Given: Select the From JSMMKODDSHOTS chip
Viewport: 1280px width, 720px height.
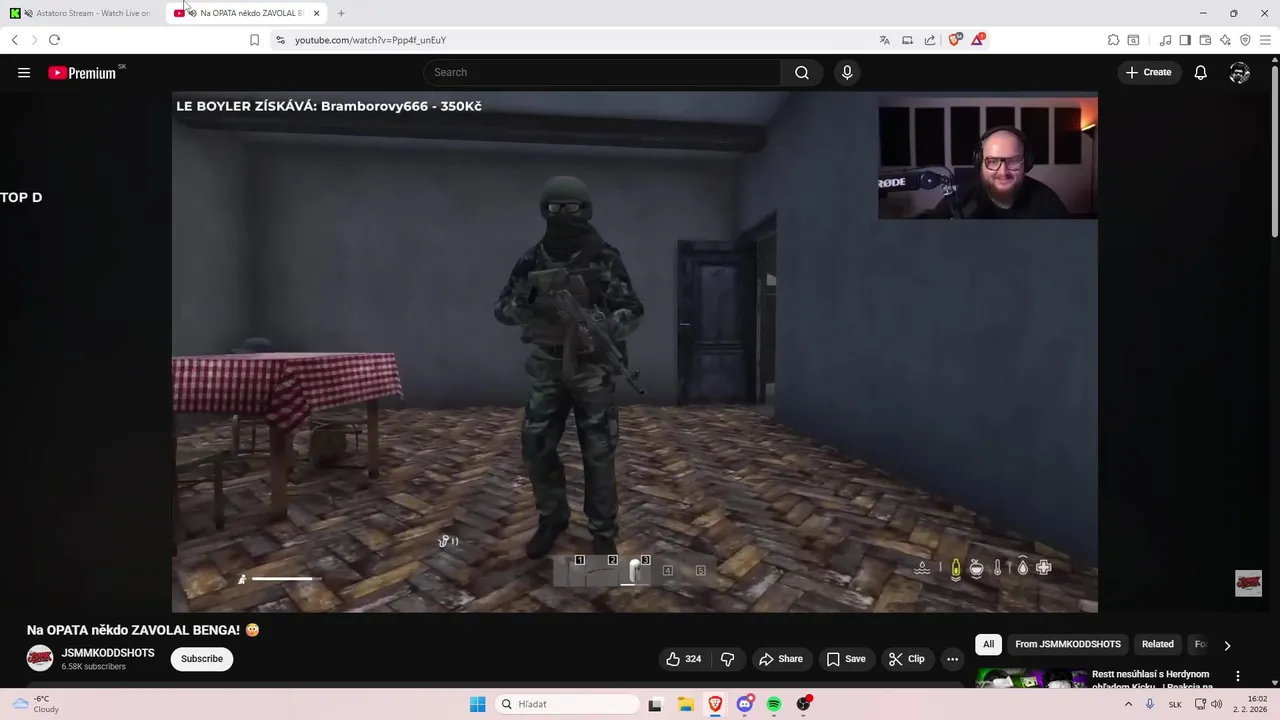Looking at the screenshot, I should [x=1067, y=644].
